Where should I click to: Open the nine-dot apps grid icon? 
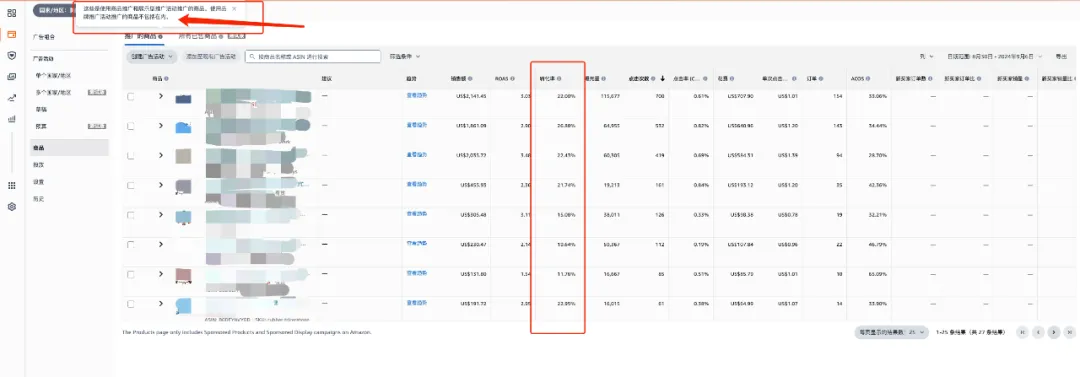(x=11, y=185)
